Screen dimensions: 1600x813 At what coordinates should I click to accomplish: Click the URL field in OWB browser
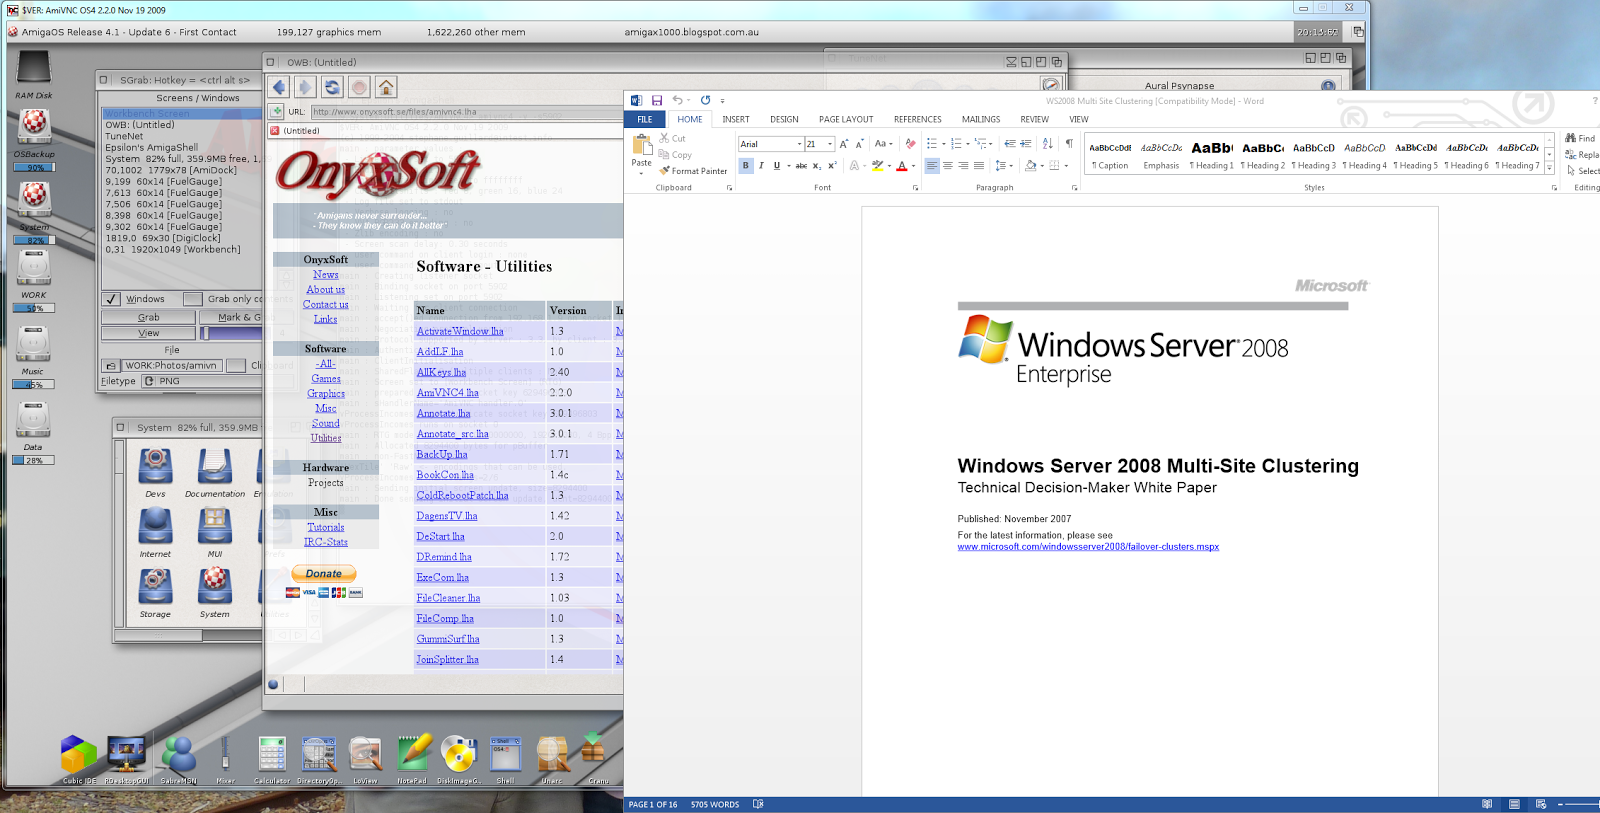coord(466,112)
